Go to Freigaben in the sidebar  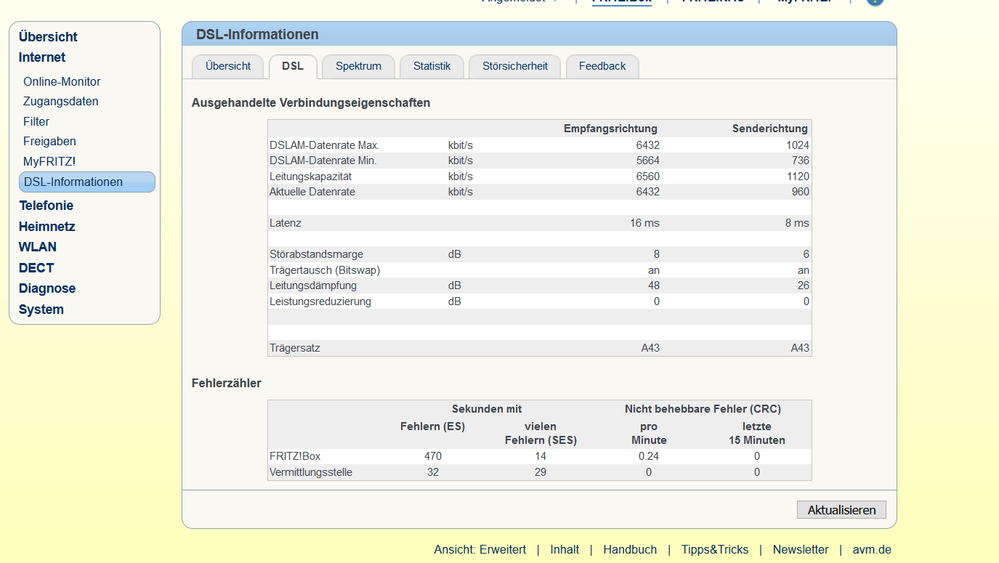pyautogui.click(x=50, y=142)
